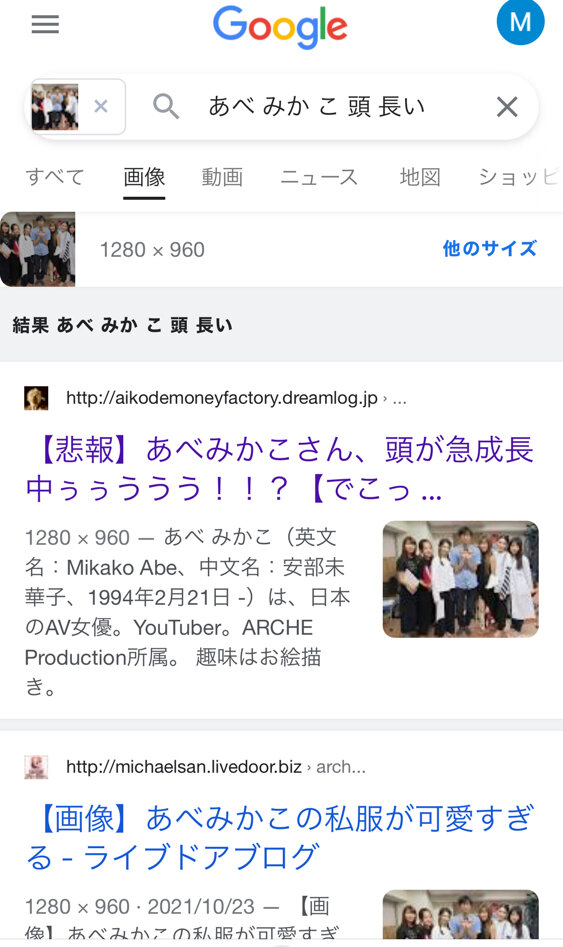The height and width of the screenshot is (947, 563).
Task: Open the ニュース tab
Action: pos(319,177)
